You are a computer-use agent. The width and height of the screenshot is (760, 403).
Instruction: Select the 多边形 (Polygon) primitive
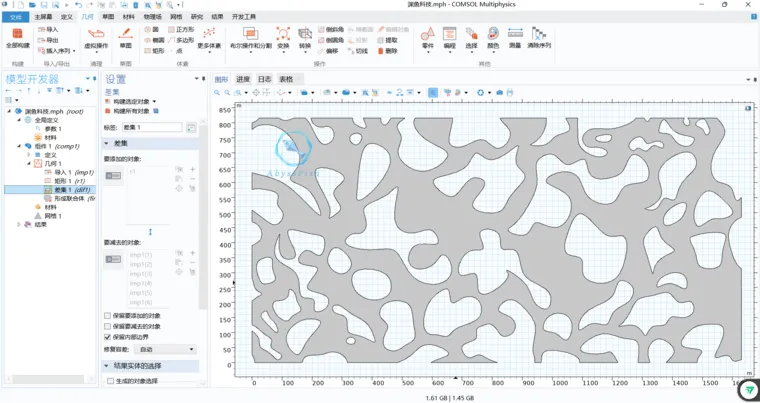coord(181,40)
